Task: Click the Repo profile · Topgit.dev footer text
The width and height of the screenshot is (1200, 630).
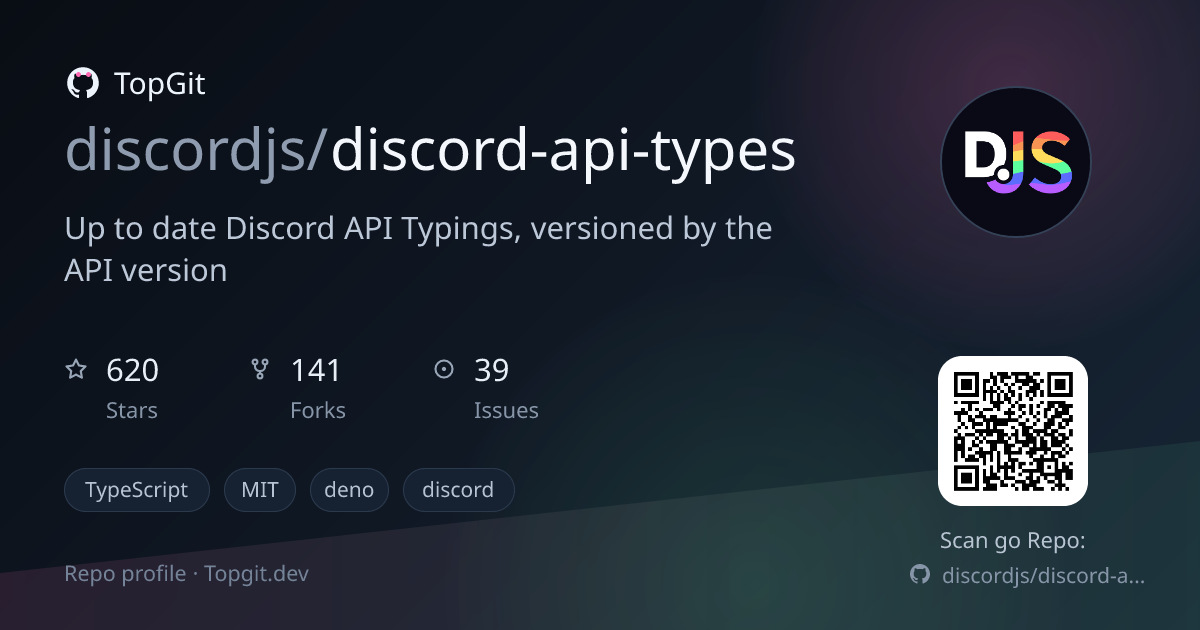Action: point(186,574)
